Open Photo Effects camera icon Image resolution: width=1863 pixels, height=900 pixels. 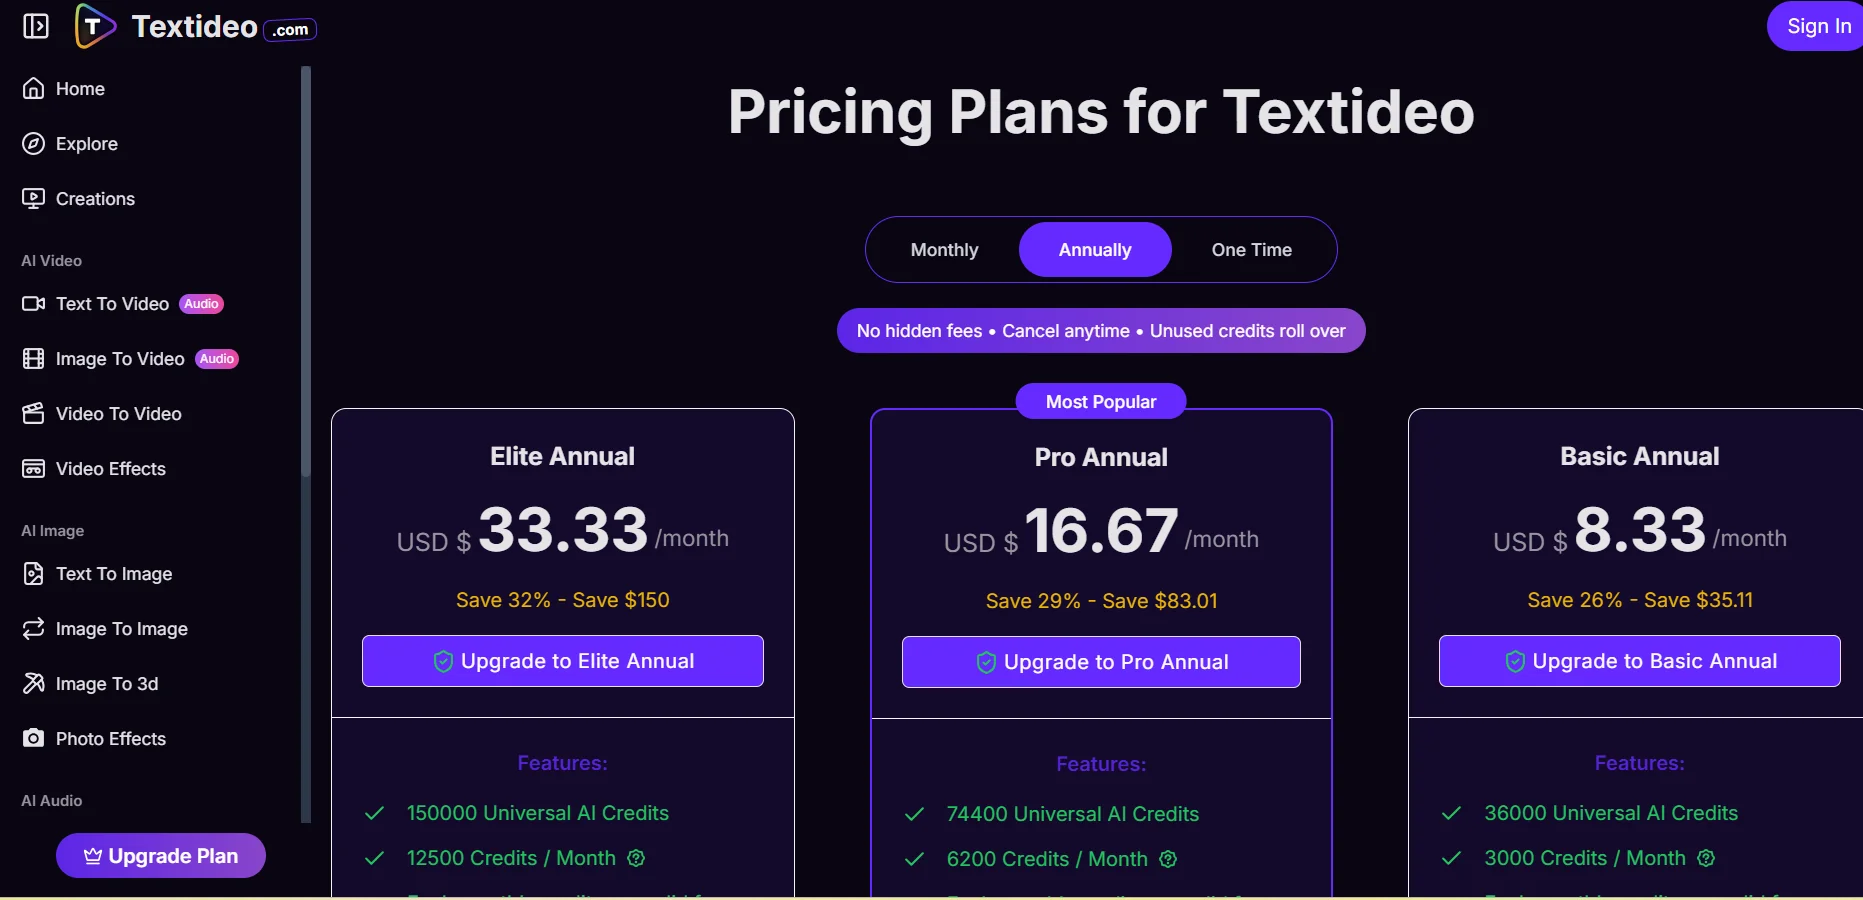(34, 739)
